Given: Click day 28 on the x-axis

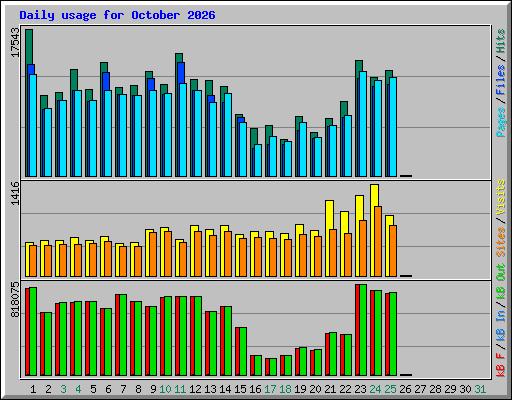Looking at the screenshot, I should pyautogui.click(x=435, y=389).
